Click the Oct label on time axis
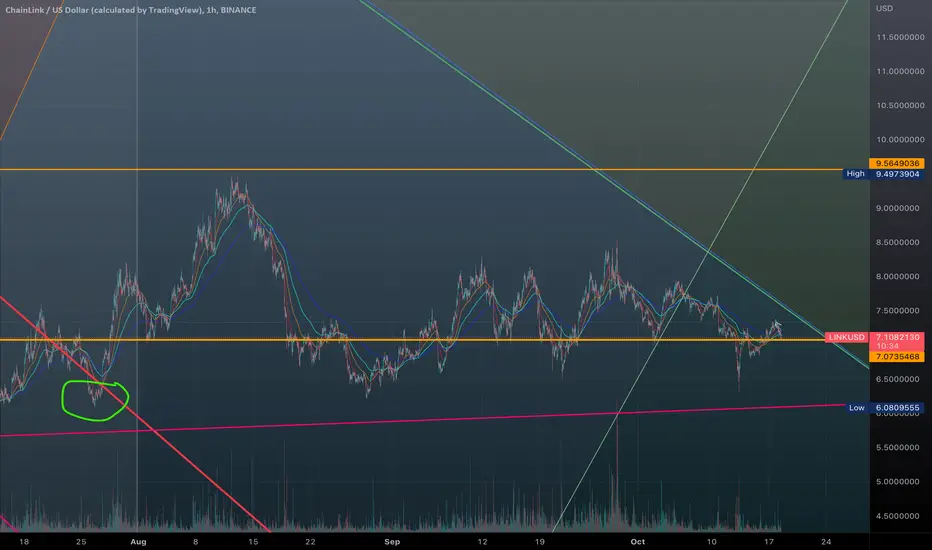Viewport: 932px width, 550px height. [x=638, y=542]
